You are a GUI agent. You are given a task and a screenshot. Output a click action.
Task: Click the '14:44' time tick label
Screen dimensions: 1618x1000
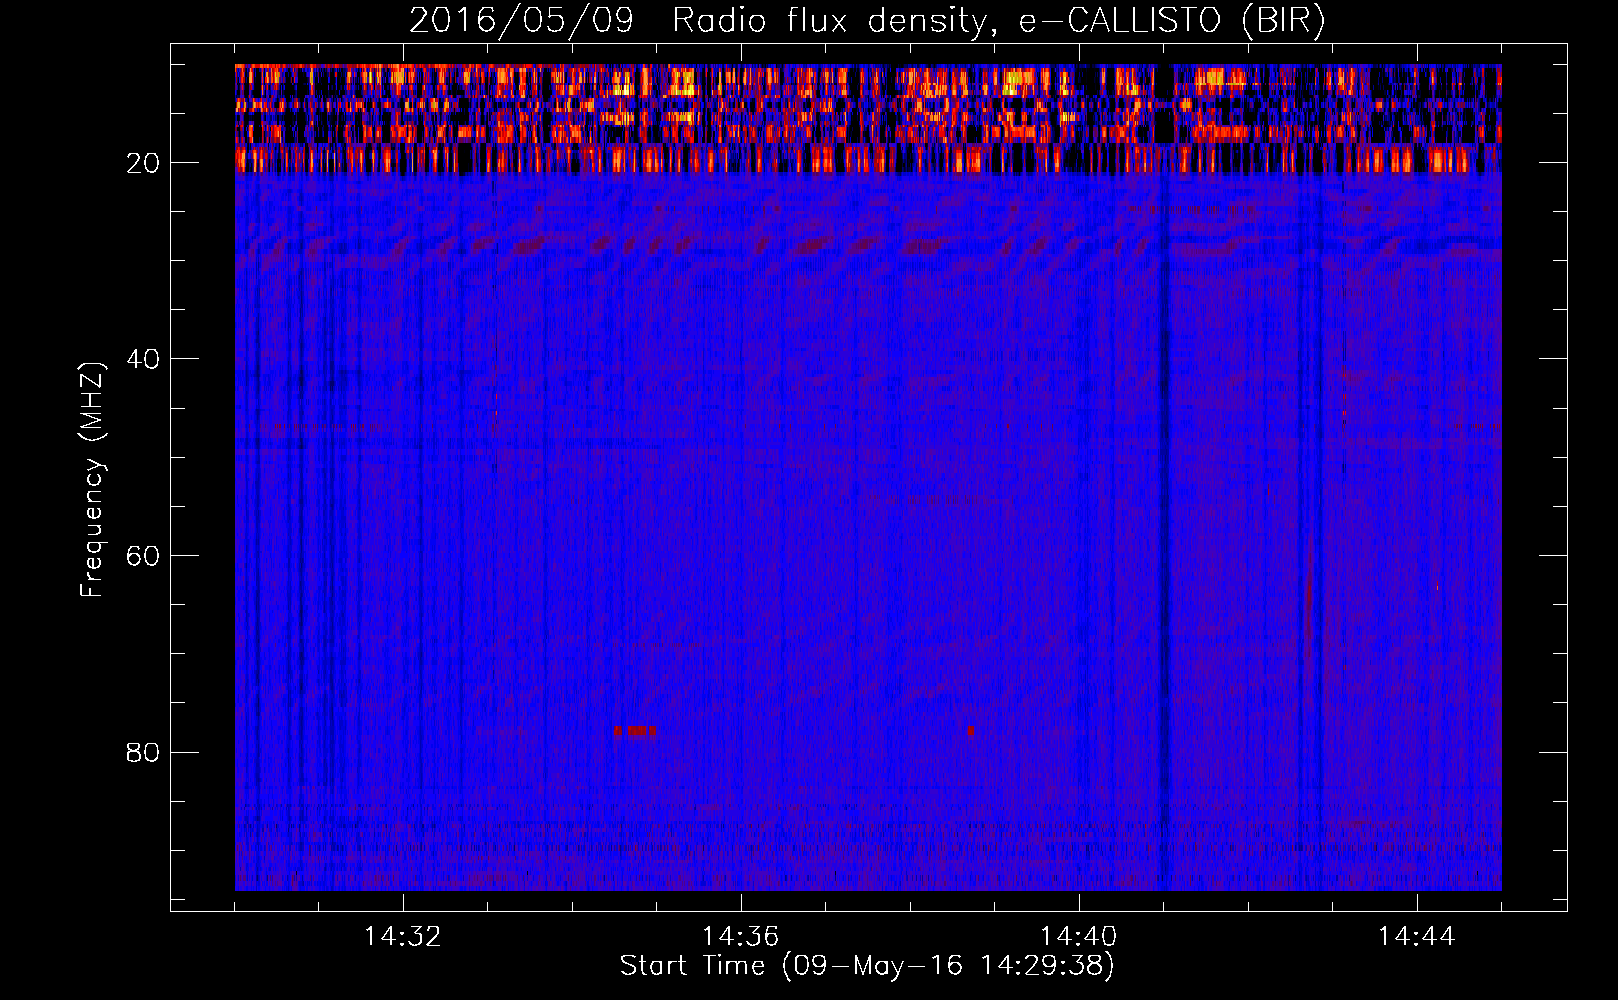click(1417, 937)
